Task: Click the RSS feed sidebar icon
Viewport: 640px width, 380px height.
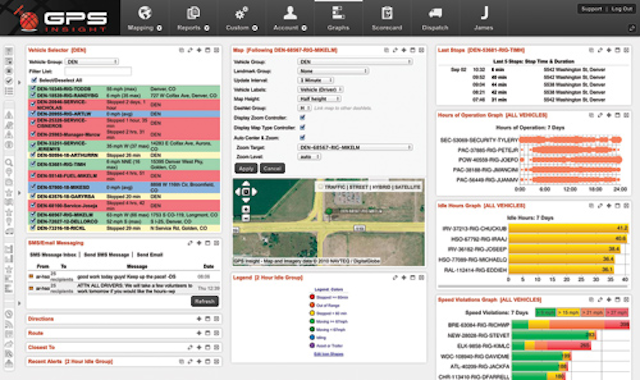Action: (x=9, y=324)
